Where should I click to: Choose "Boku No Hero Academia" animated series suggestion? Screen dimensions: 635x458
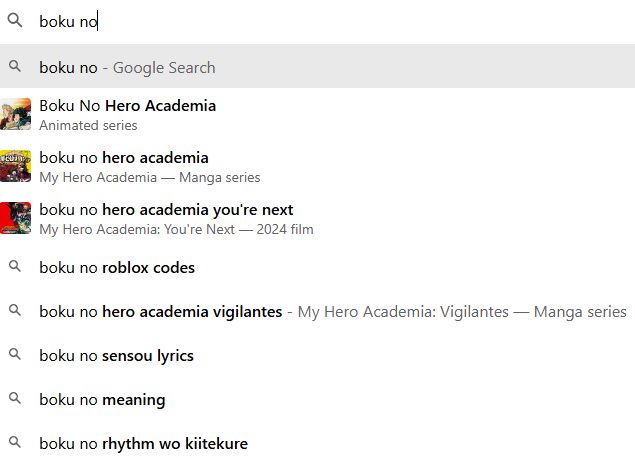tap(127, 106)
